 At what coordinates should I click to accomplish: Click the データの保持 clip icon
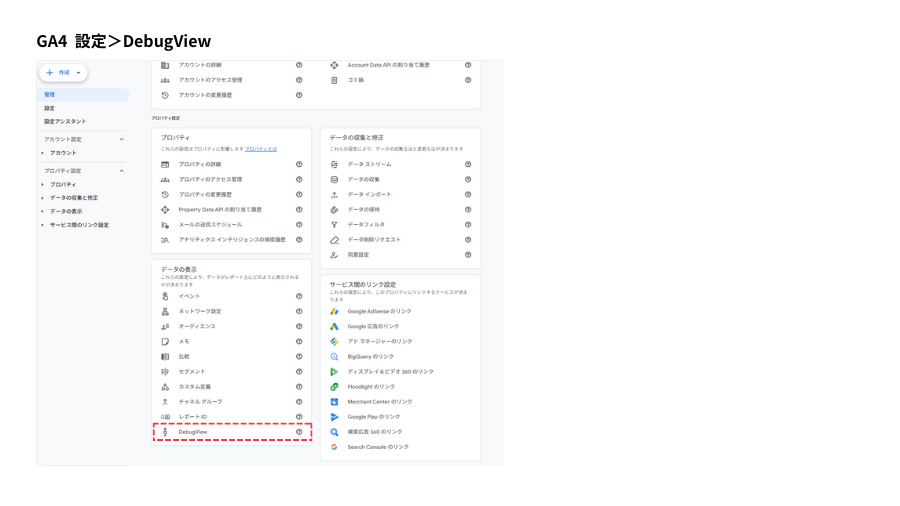(x=334, y=210)
